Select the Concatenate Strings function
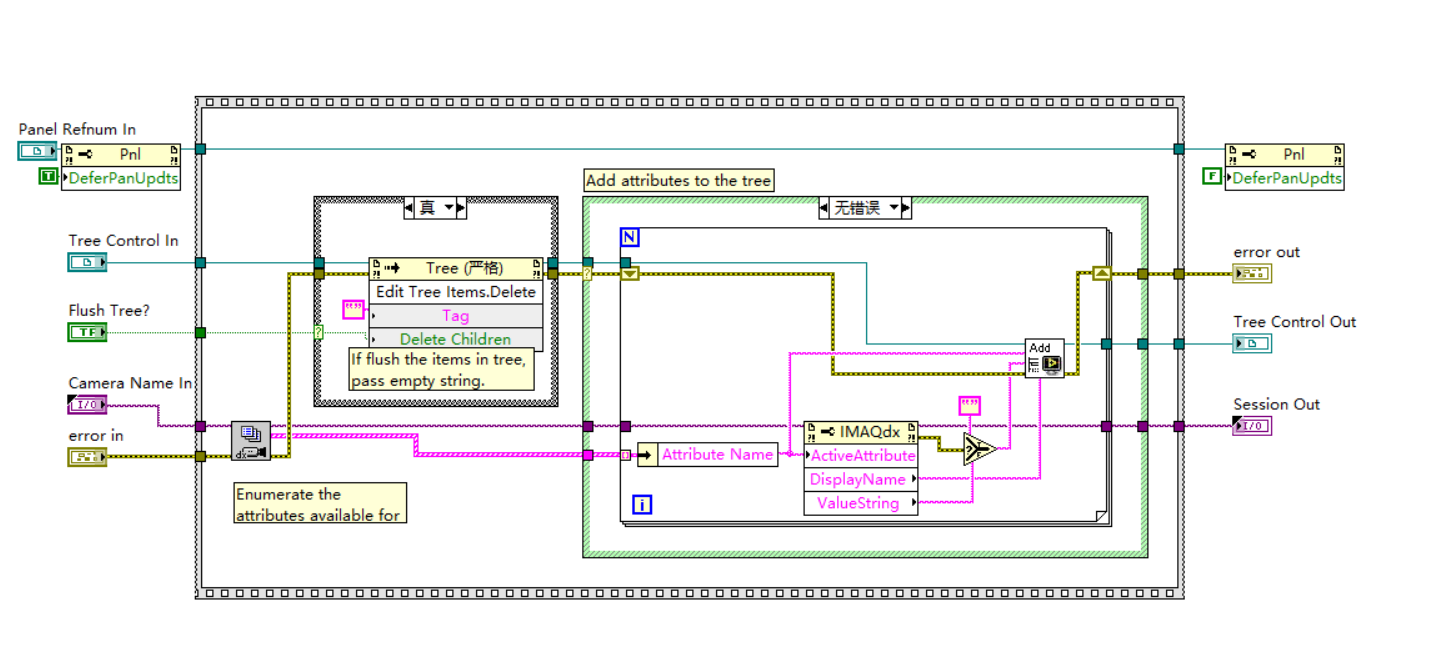Screen dimensions: 1440x649 pyautogui.click(x=980, y=449)
